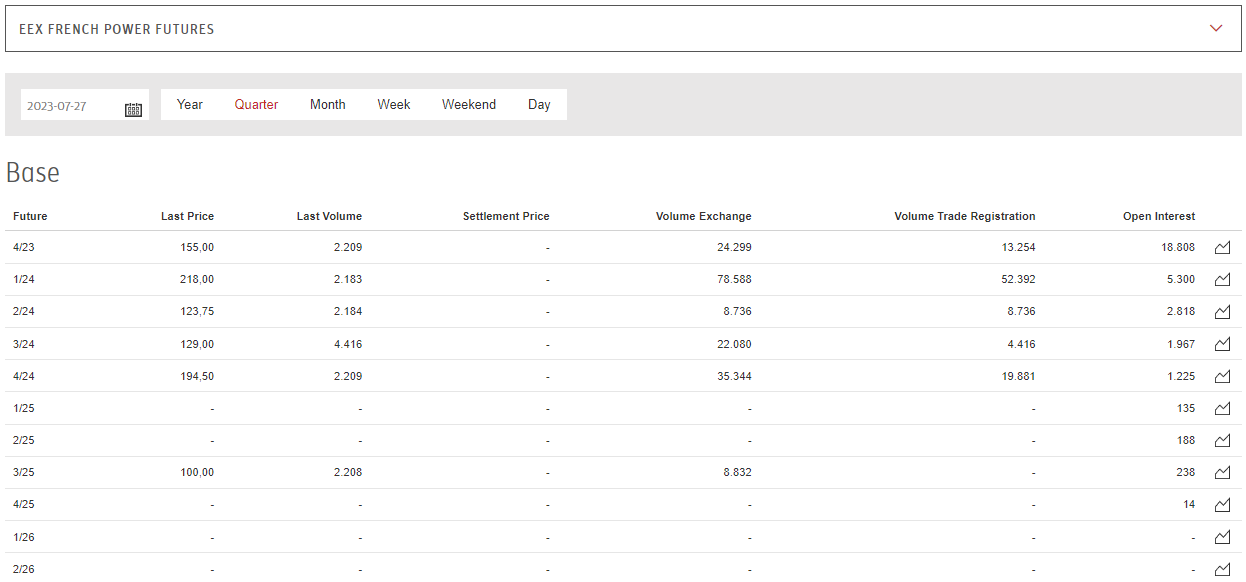This screenshot has height=582, width=1246.
Task: Open chart for the 2/24 future
Action: (x=1222, y=312)
